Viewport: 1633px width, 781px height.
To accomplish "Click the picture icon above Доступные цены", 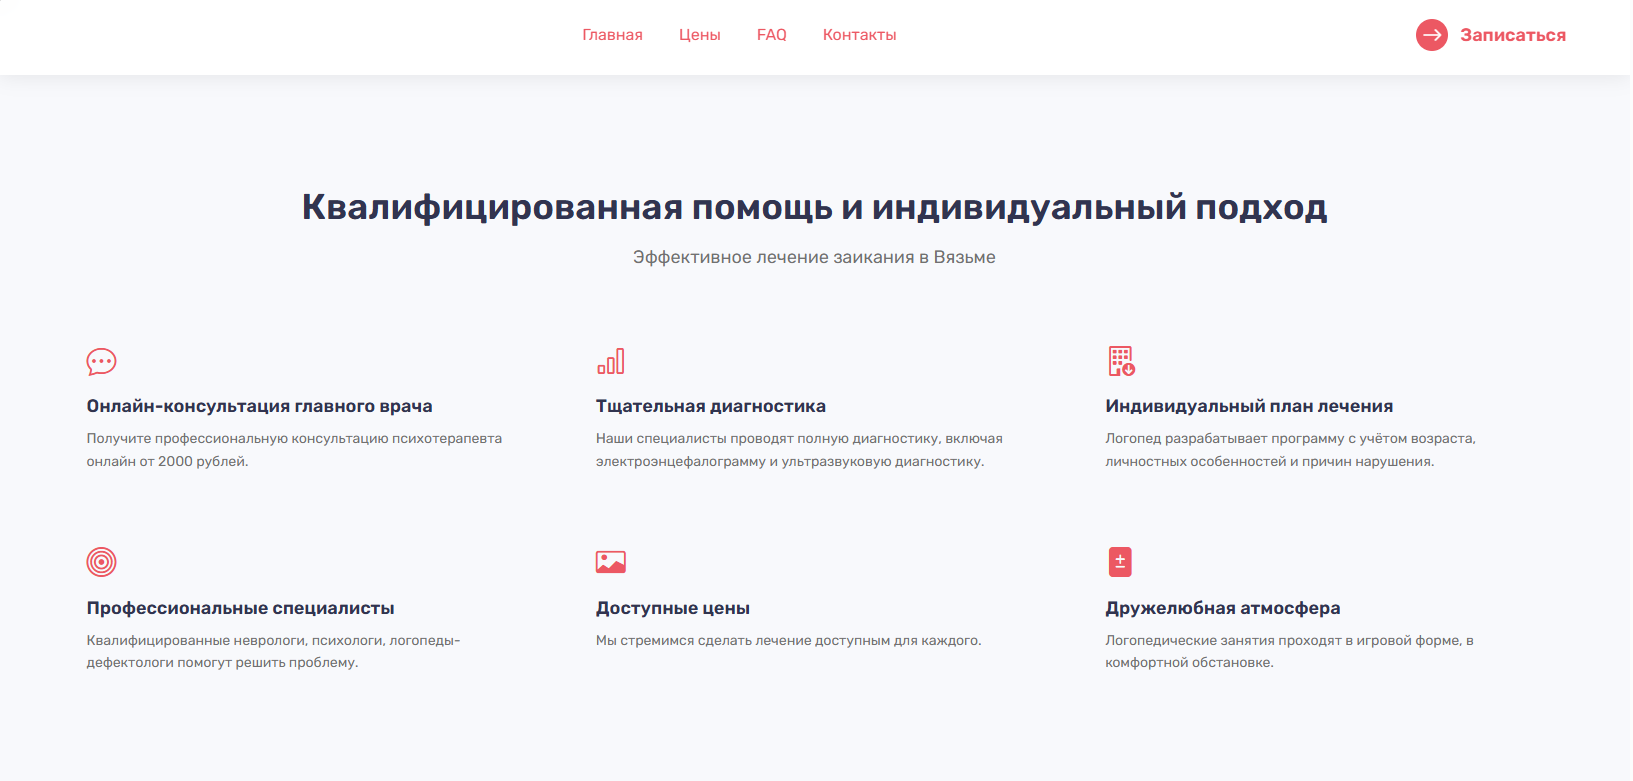I will 610,562.
